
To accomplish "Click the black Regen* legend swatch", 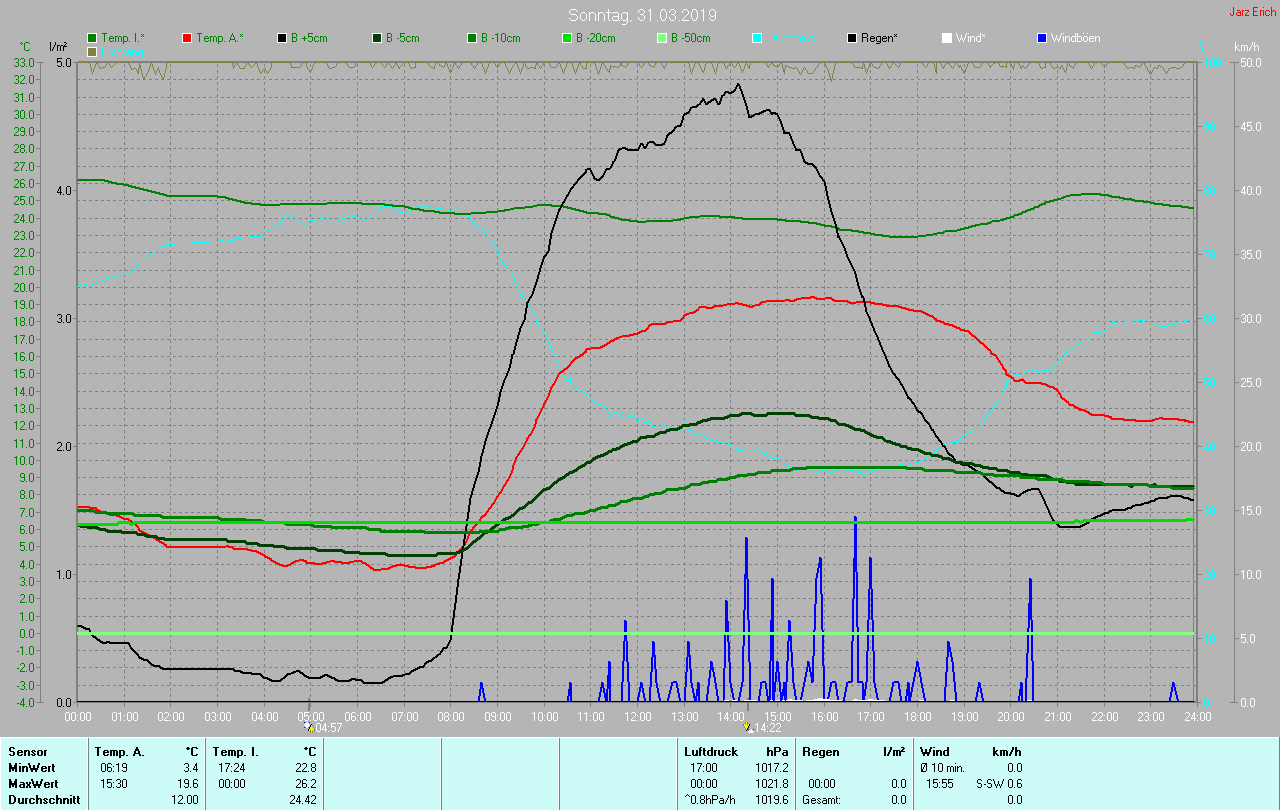I will [852, 38].
